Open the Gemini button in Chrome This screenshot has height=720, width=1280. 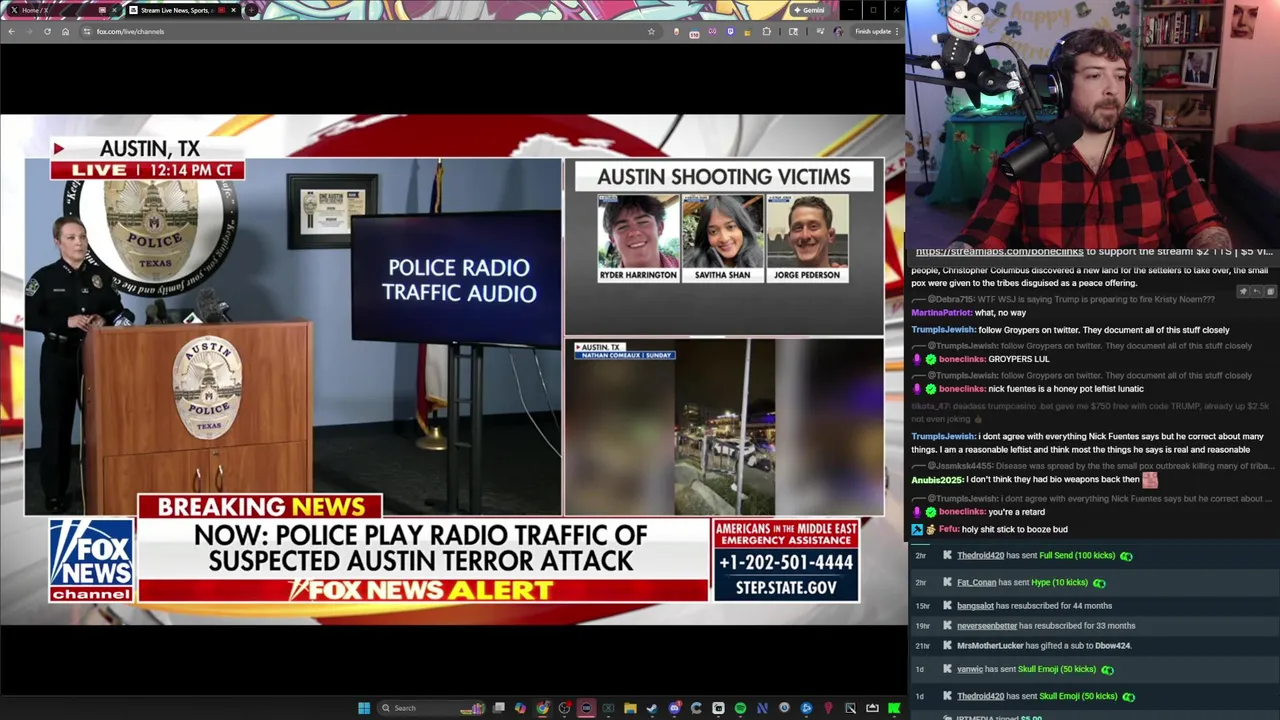809,10
